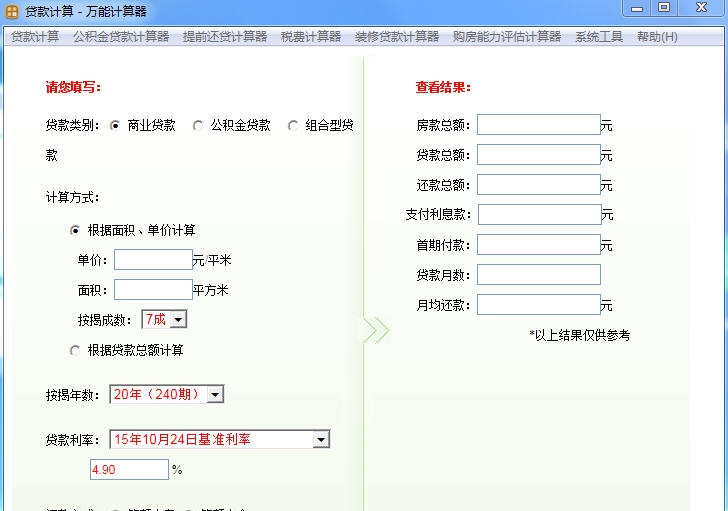Click the 贷款总额 result field
This screenshot has height=511, width=728.
539,155
